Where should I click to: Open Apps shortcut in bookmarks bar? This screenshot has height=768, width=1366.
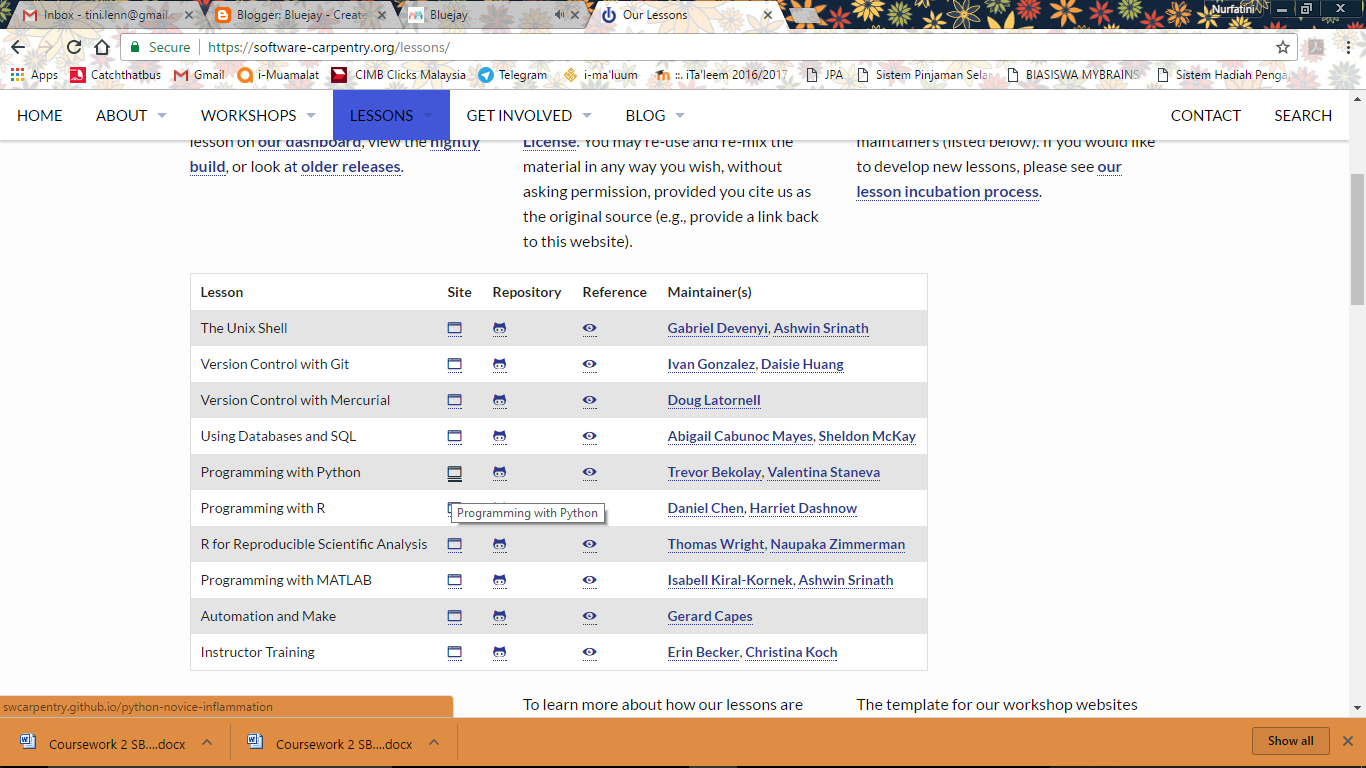click(x=34, y=75)
